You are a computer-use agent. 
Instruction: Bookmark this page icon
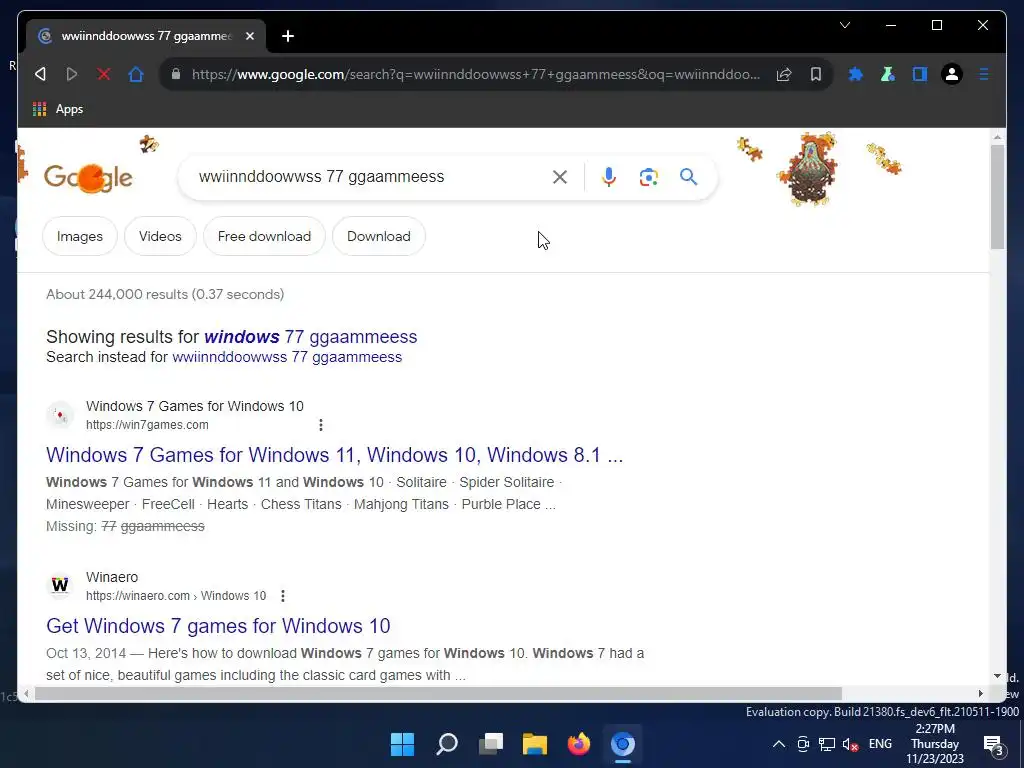point(816,74)
